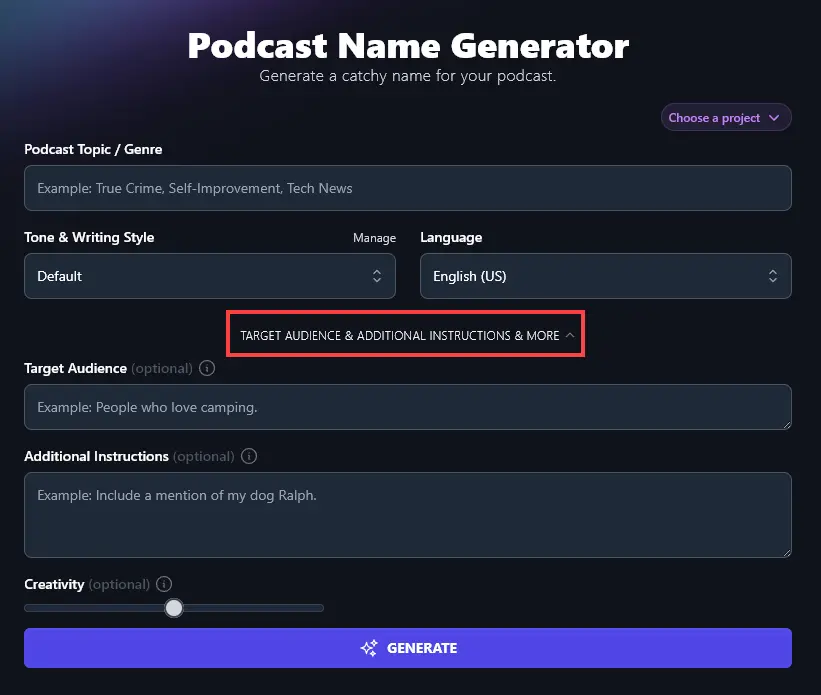Click the Target Audience text field
Viewport: 821px width, 695px height.
click(407, 407)
